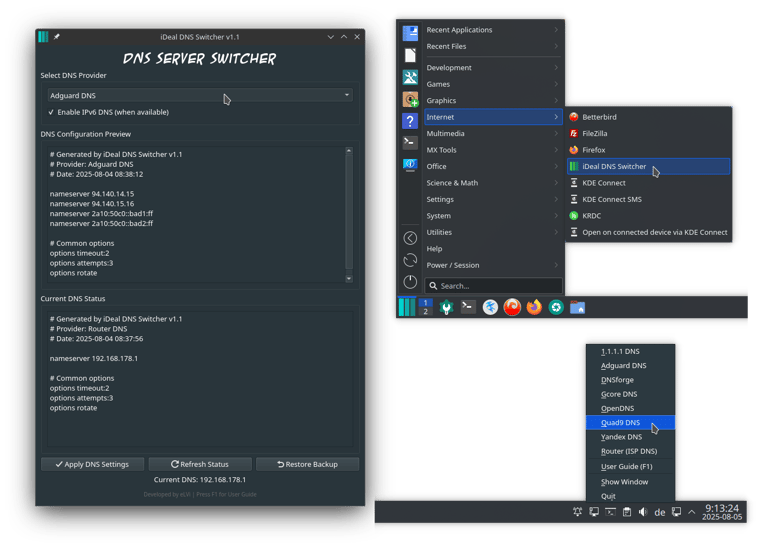The height and width of the screenshot is (548, 768).
Task: Click the DNS Configuration Preview scrollbar thumb
Action: tap(349, 212)
